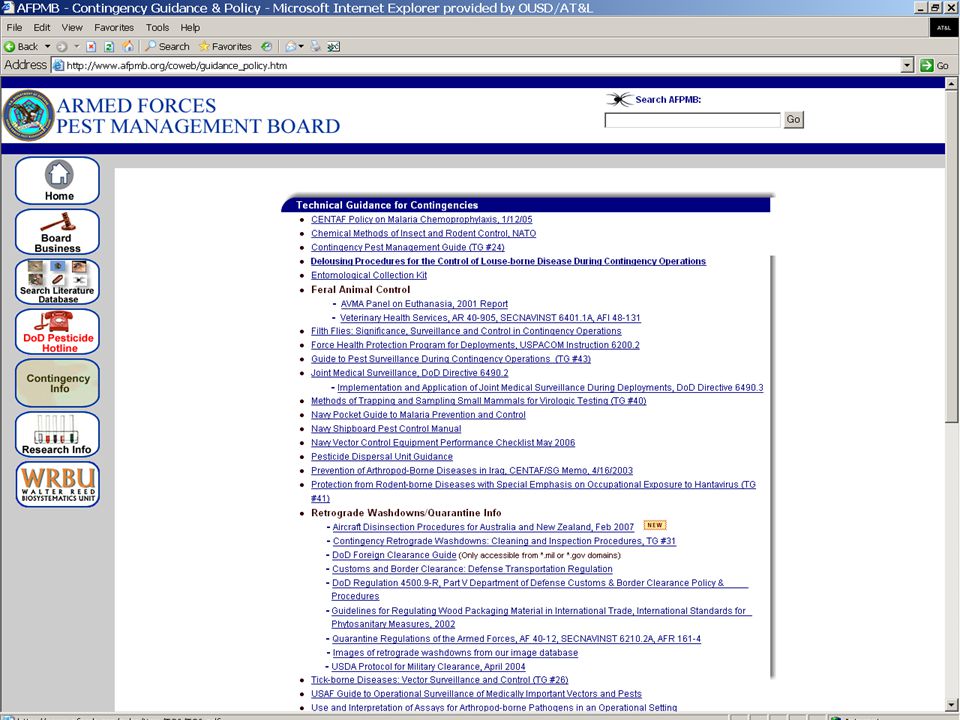The height and width of the screenshot is (720, 960).
Task: Click the Search AFPMB text field
Action: pyautogui.click(x=692, y=120)
